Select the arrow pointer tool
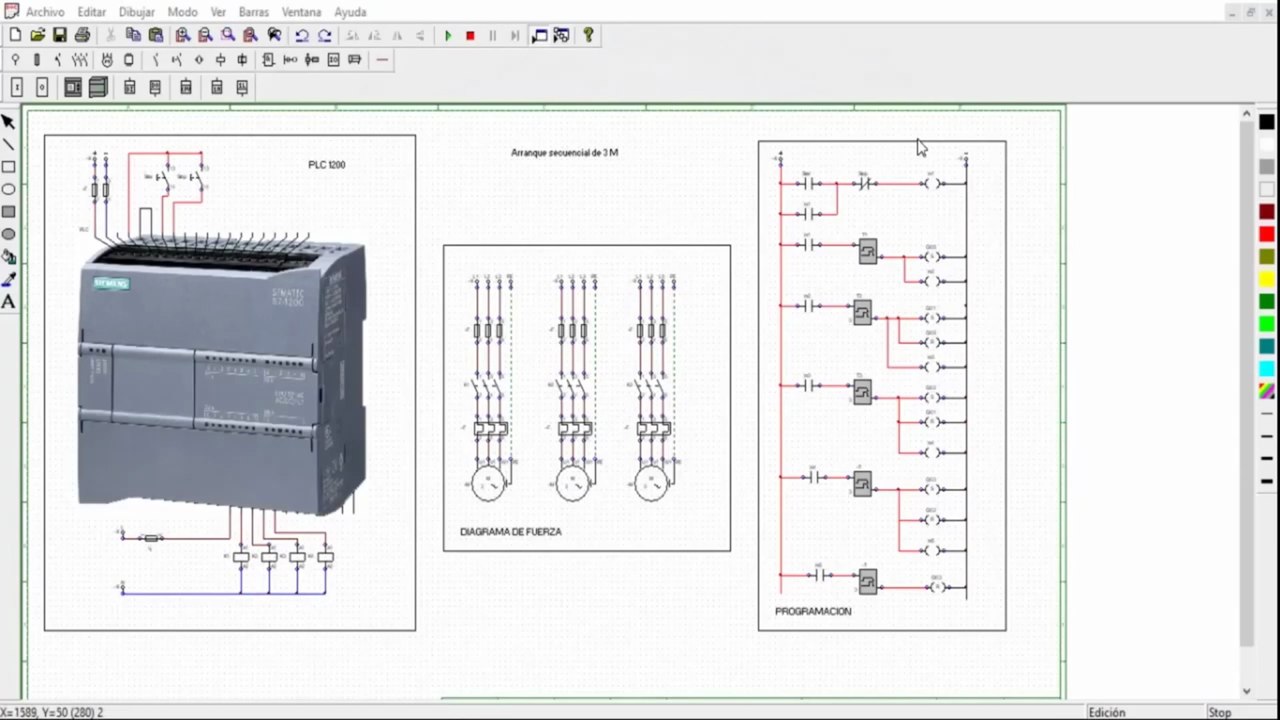Screen dimensions: 1280x720 click(x=8, y=122)
